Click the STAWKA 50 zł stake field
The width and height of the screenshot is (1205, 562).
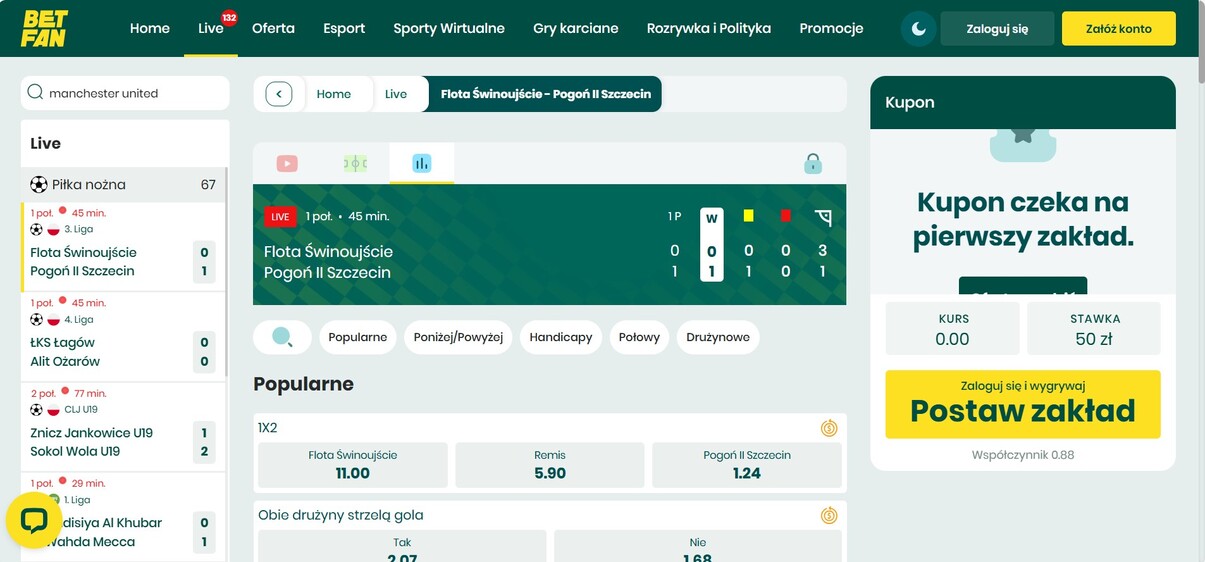point(1094,329)
